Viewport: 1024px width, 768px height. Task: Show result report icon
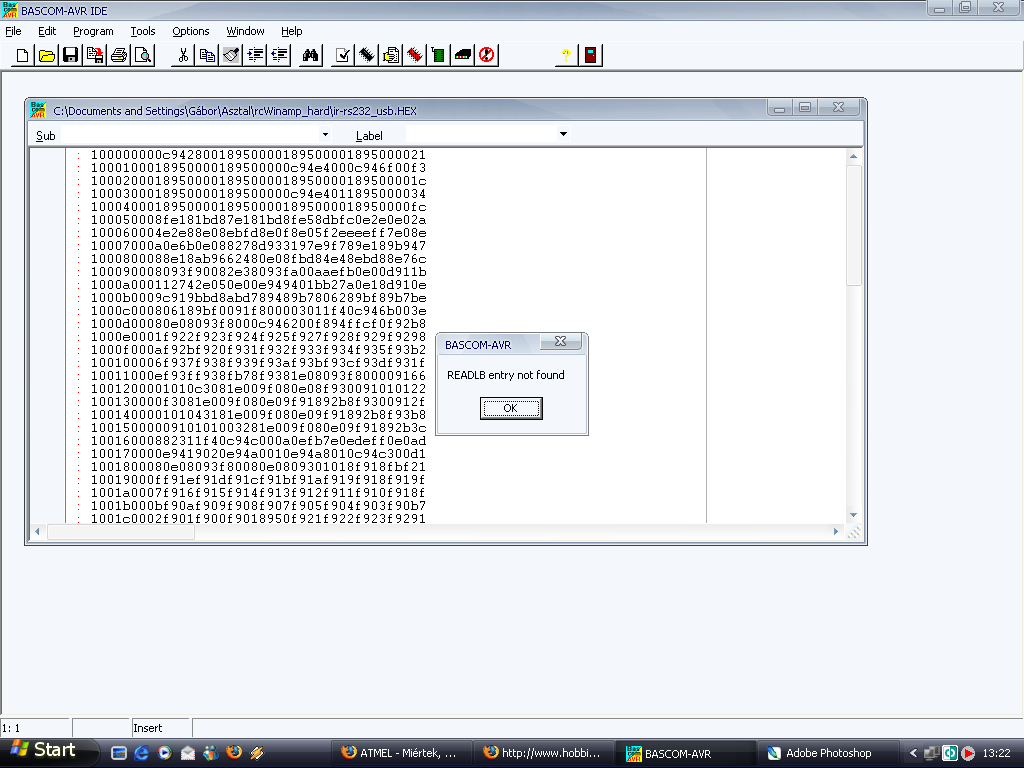point(391,56)
